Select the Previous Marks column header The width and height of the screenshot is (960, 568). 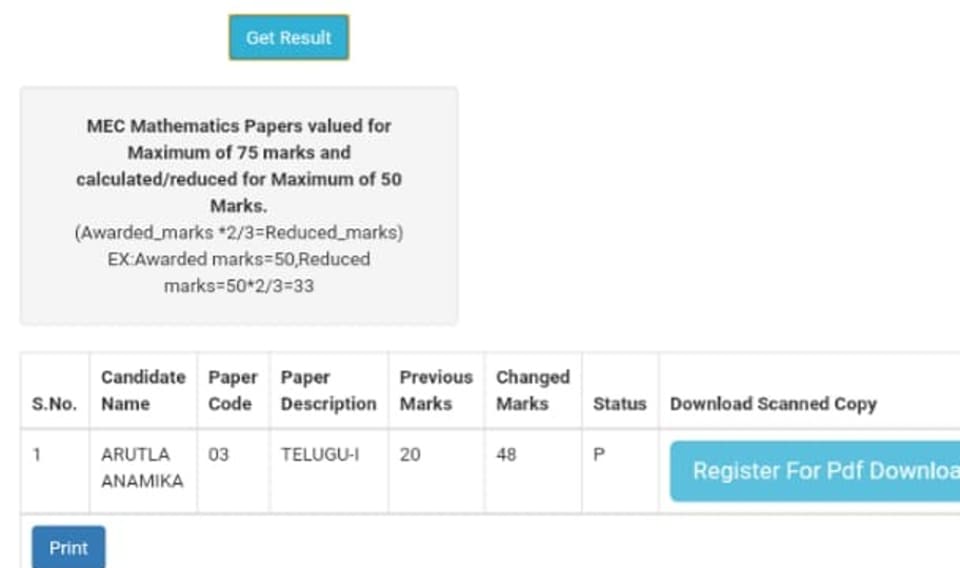tap(436, 390)
